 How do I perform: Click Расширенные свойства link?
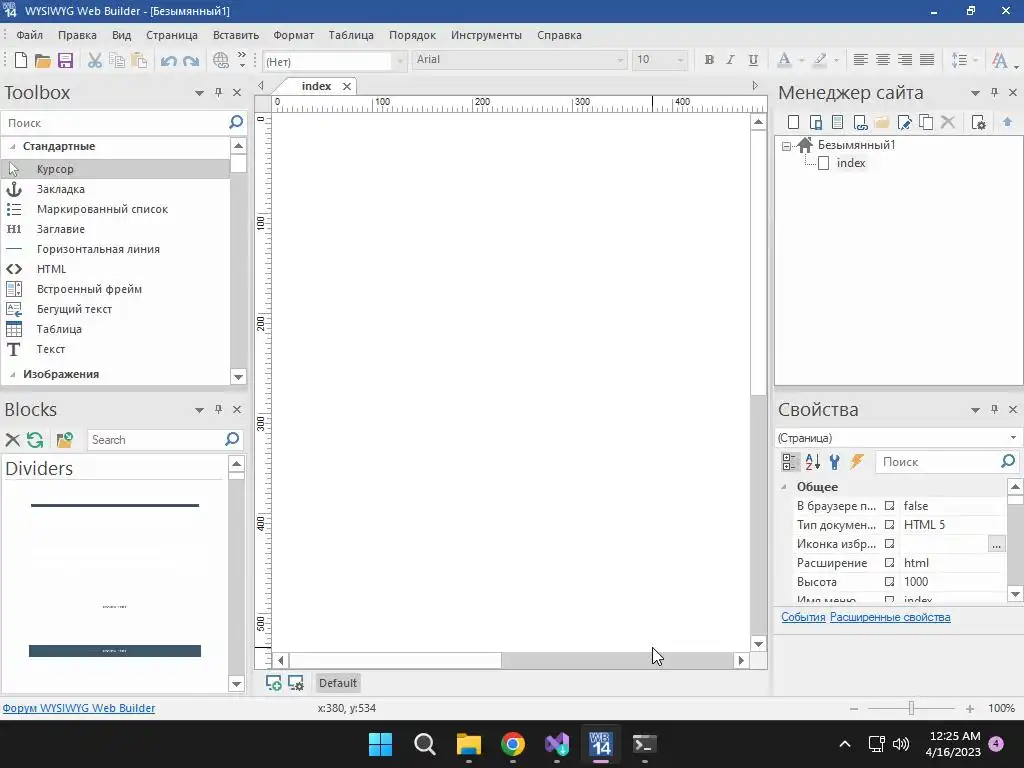point(890,617)
